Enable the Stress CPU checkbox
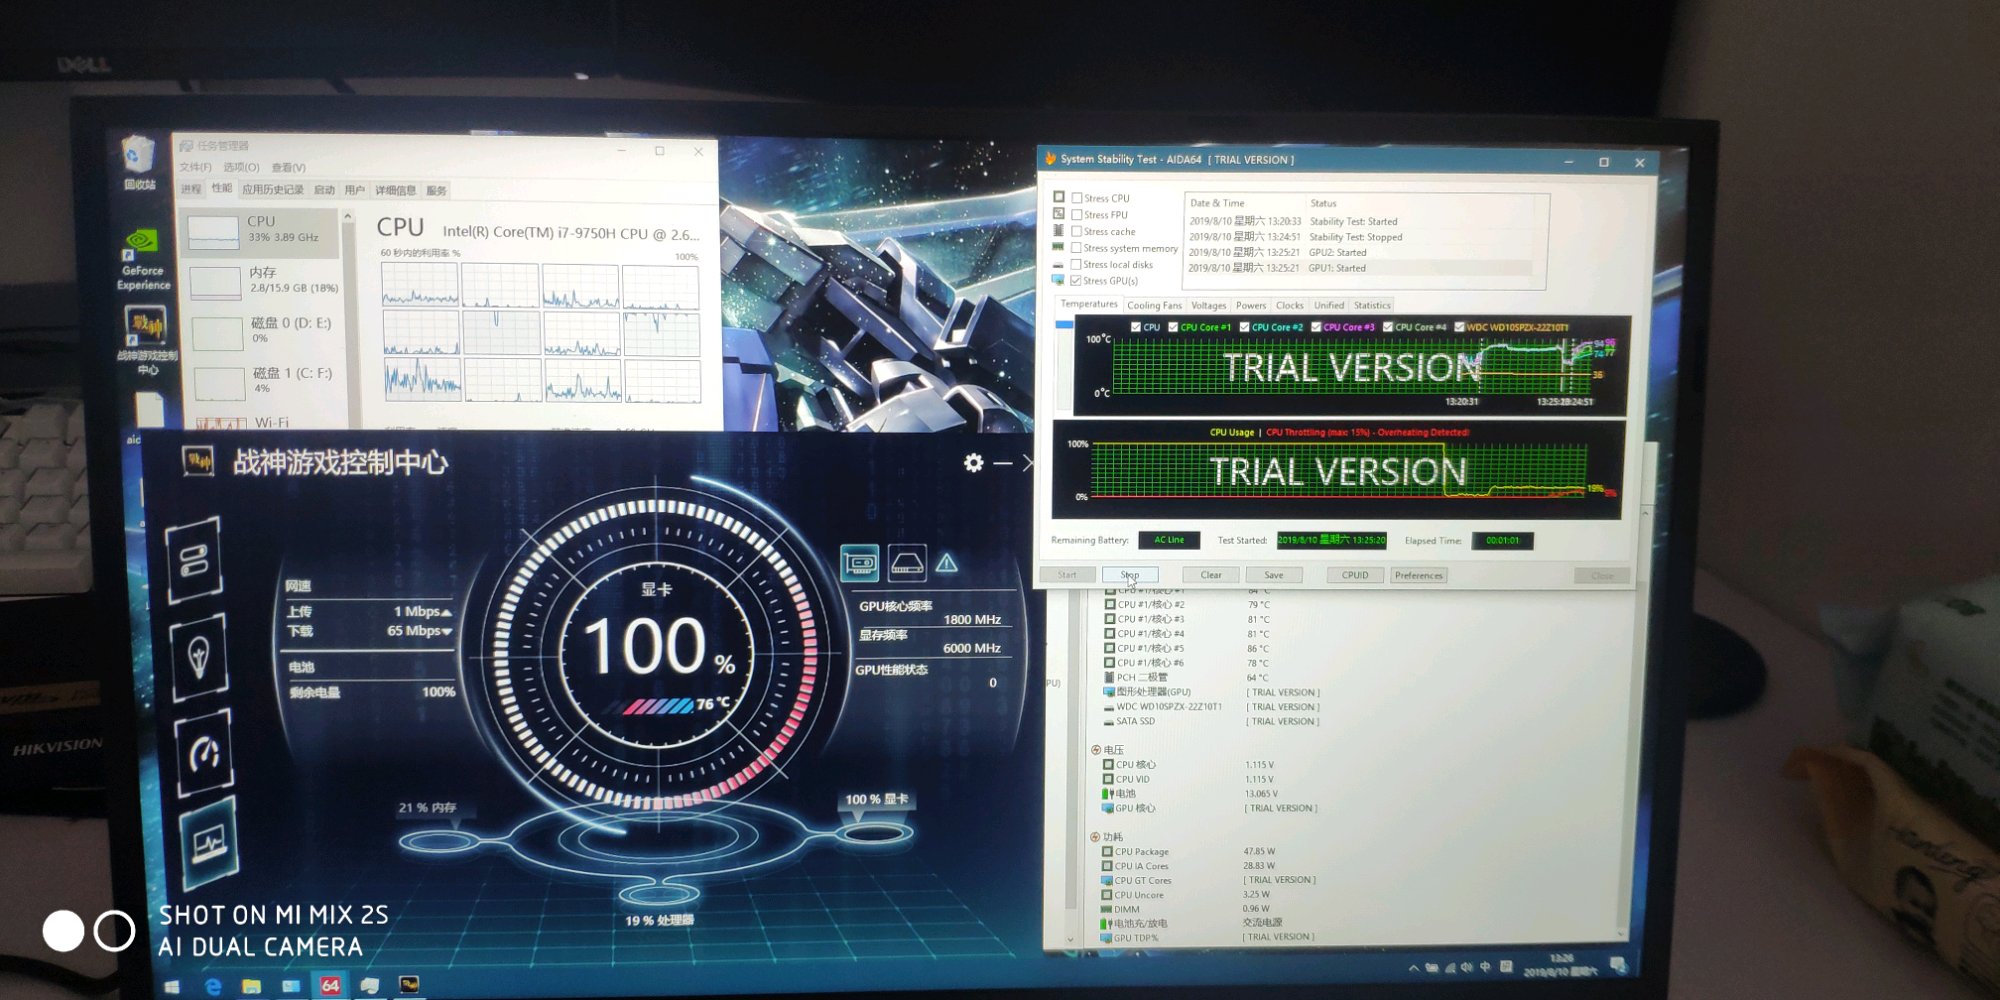The width and height of the screenshot is (2000, 1000). (1077, 198)
